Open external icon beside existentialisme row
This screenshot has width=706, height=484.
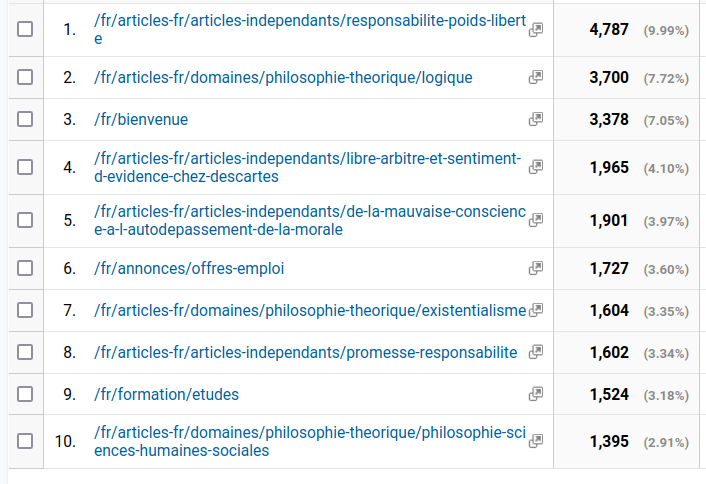535,310
